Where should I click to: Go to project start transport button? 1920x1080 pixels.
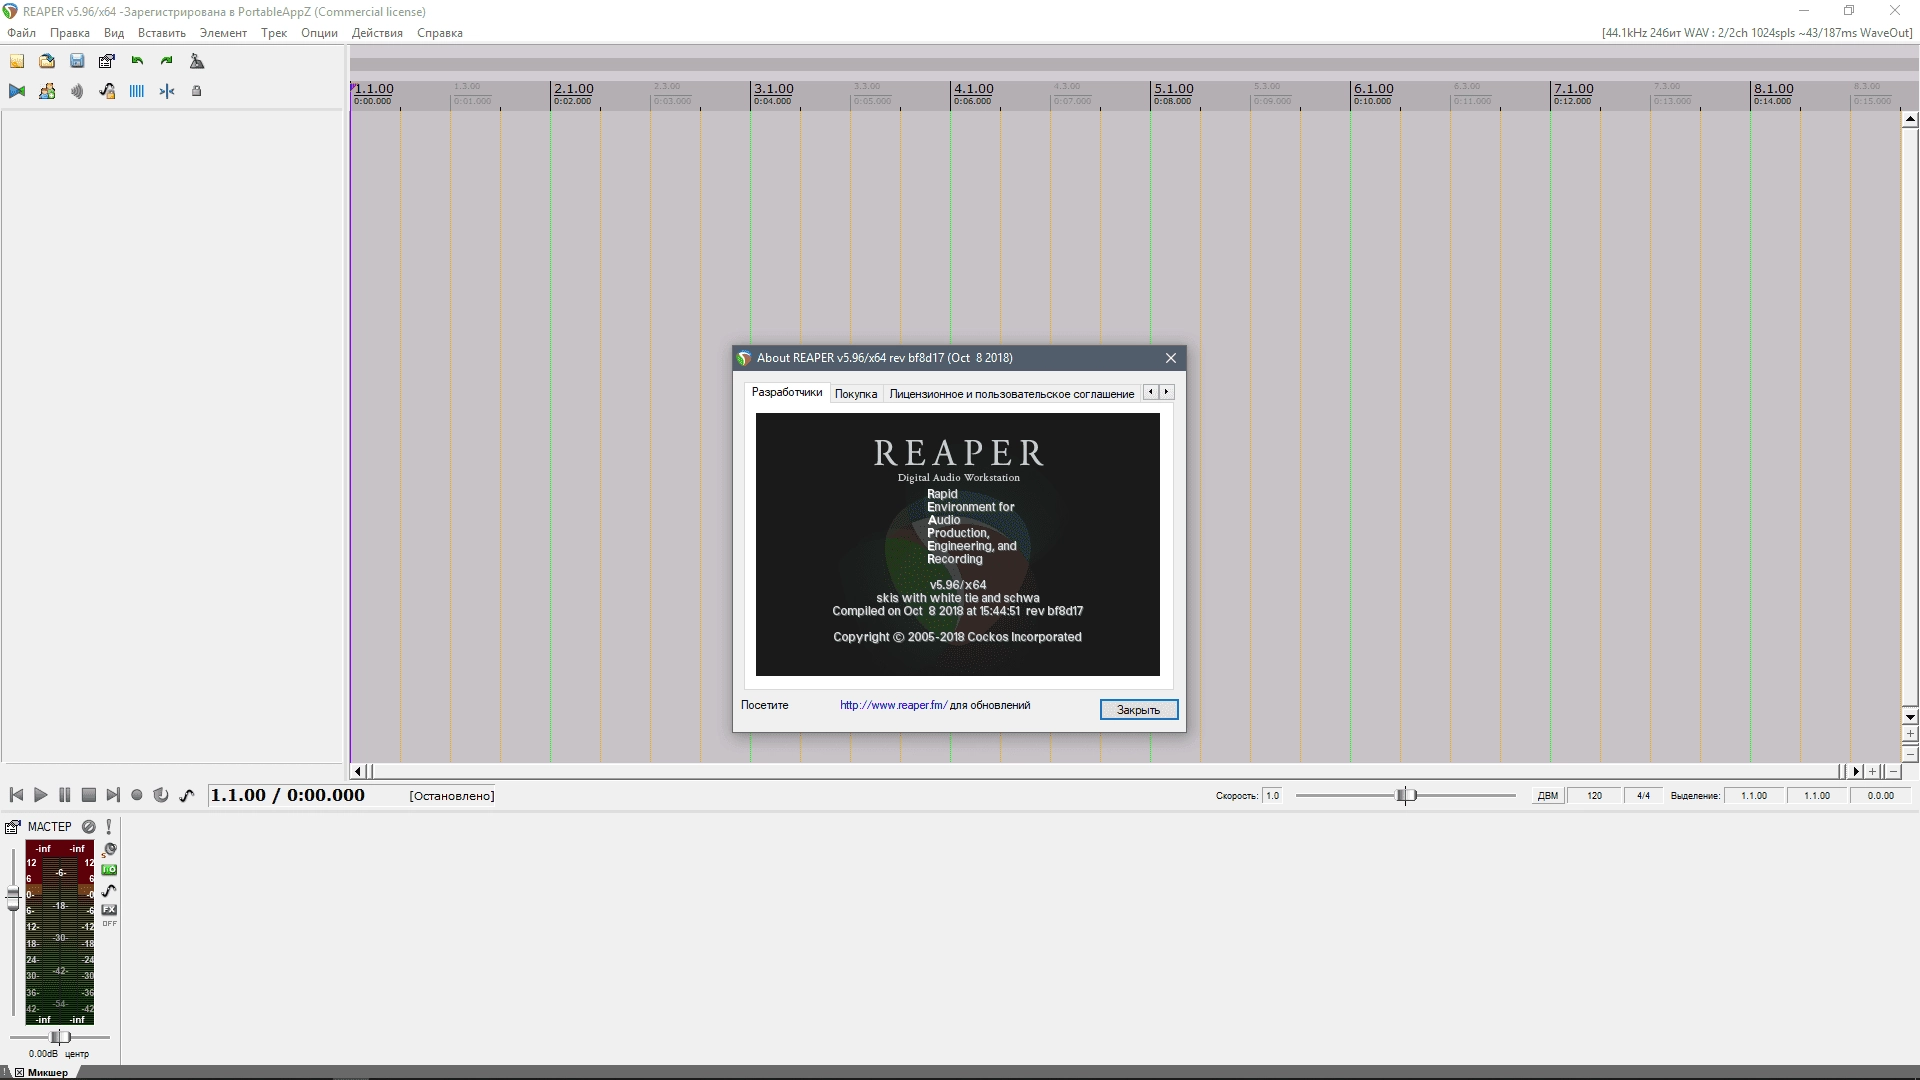pos(16,795)
